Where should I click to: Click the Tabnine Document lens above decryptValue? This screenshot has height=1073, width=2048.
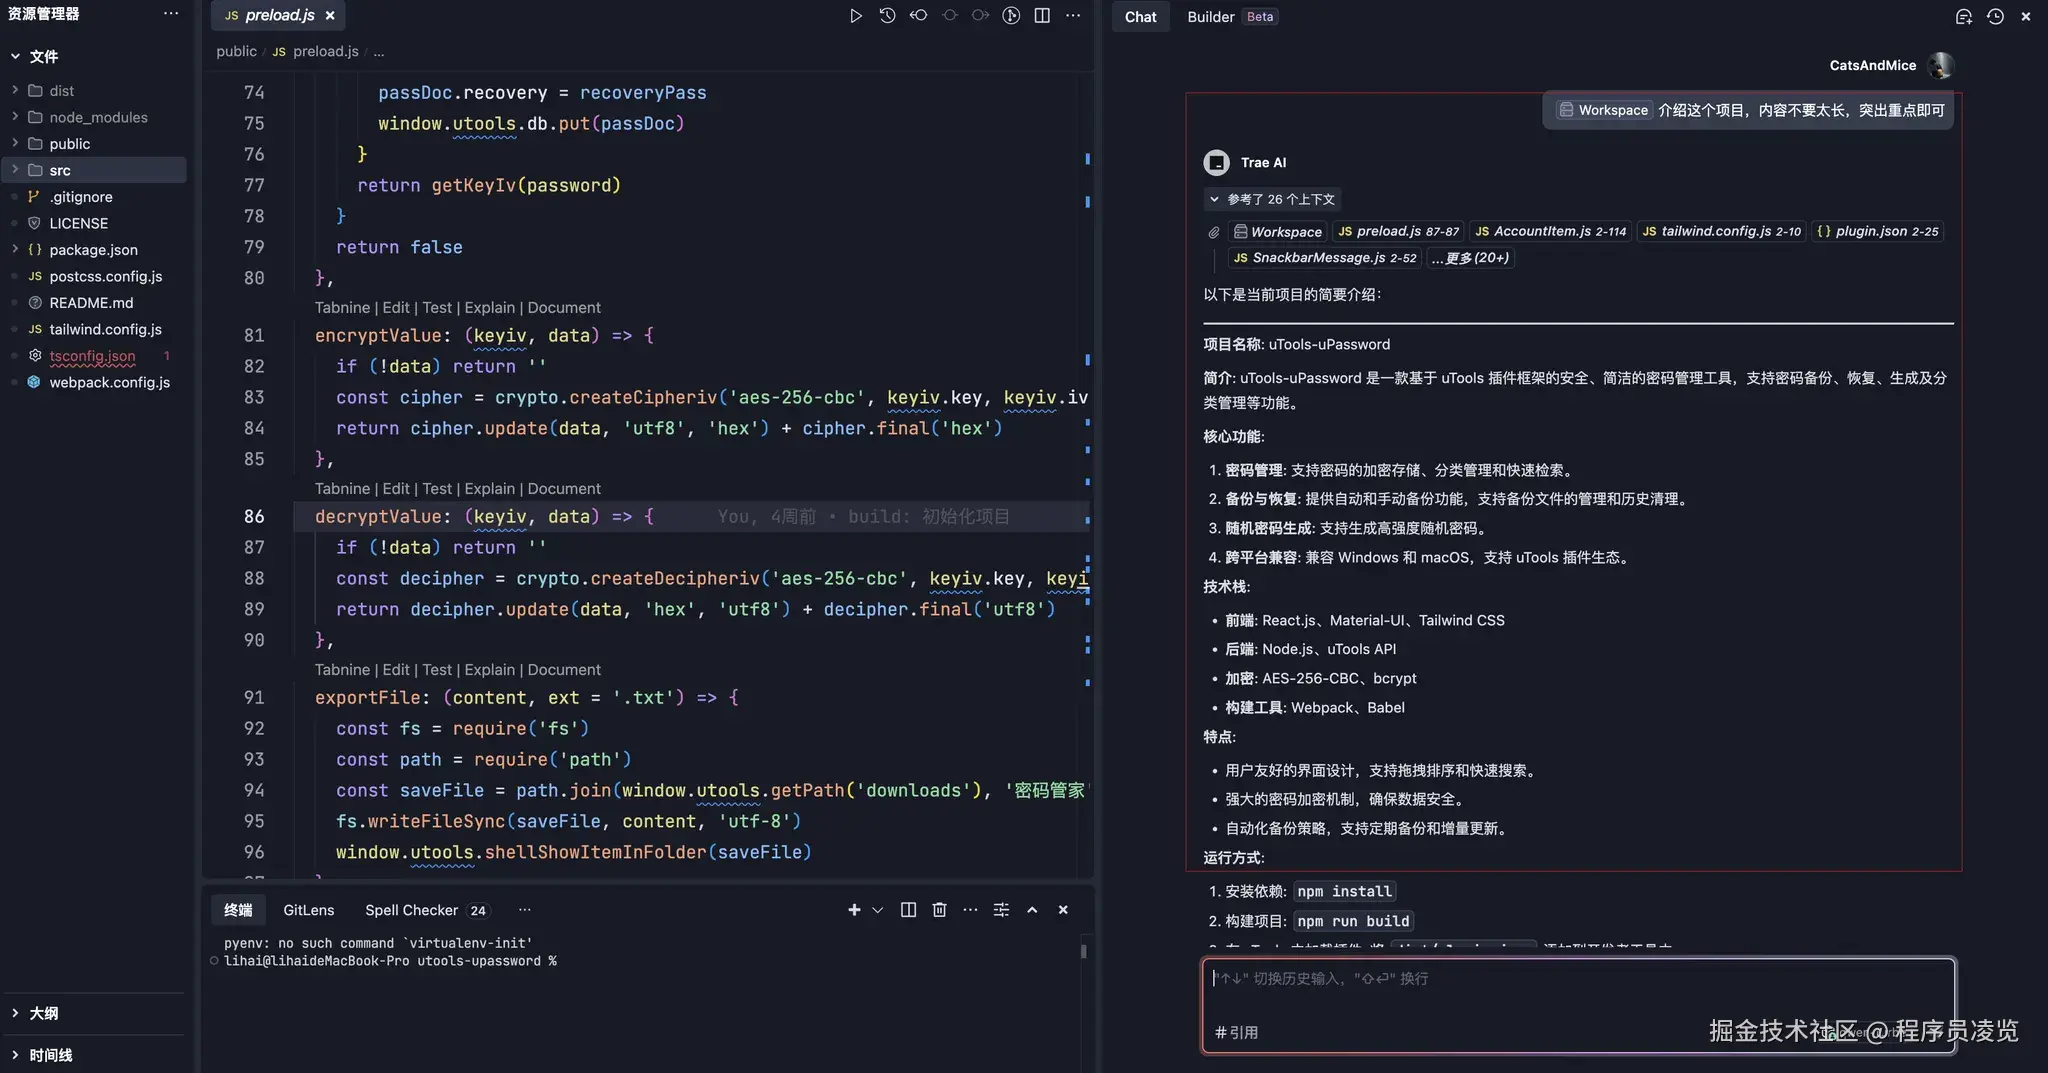(x=564, y=489)
